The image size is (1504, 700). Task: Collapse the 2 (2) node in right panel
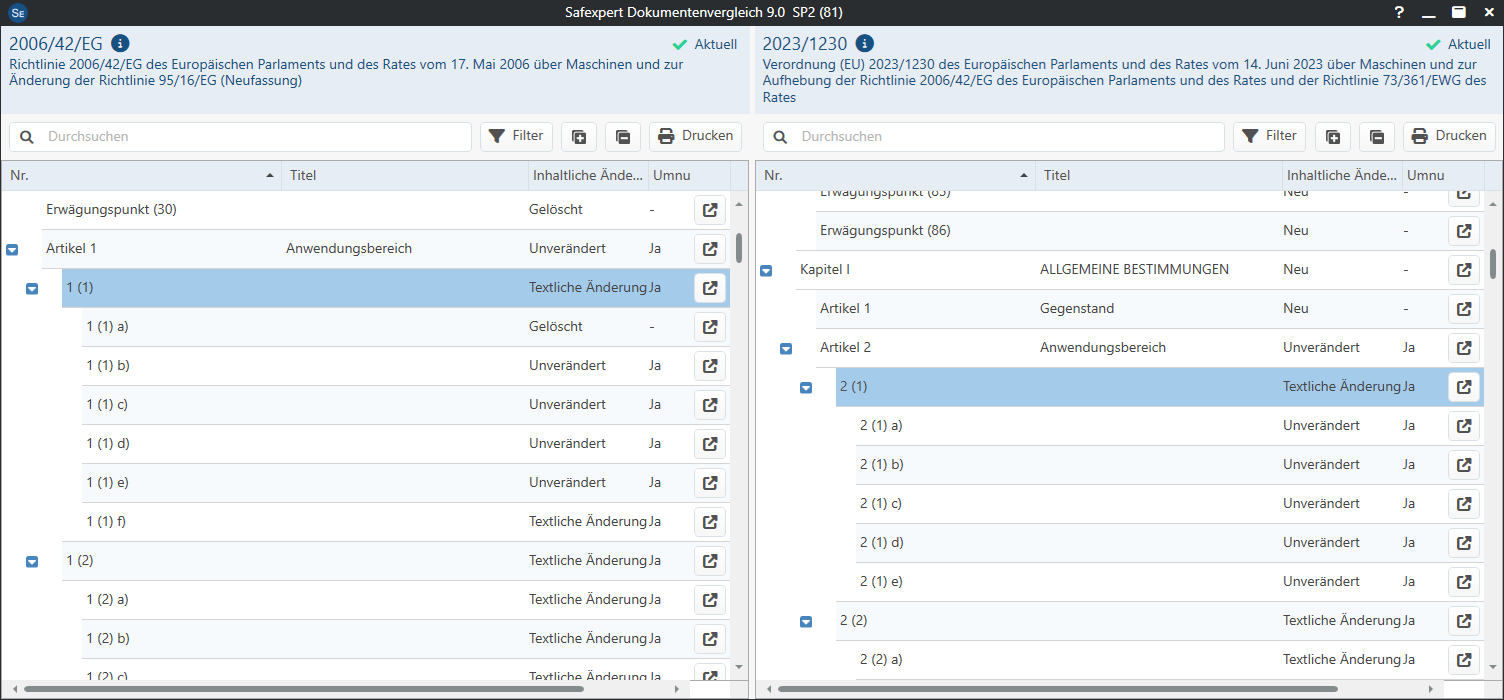[806, 622]
